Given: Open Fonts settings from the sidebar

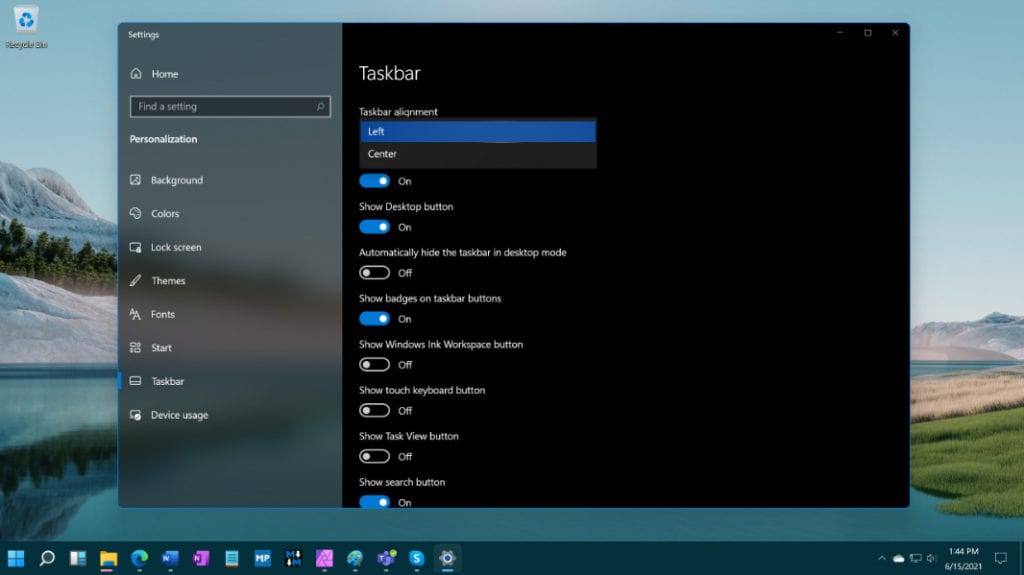Looking at the screenshot, I should point(162,314).
